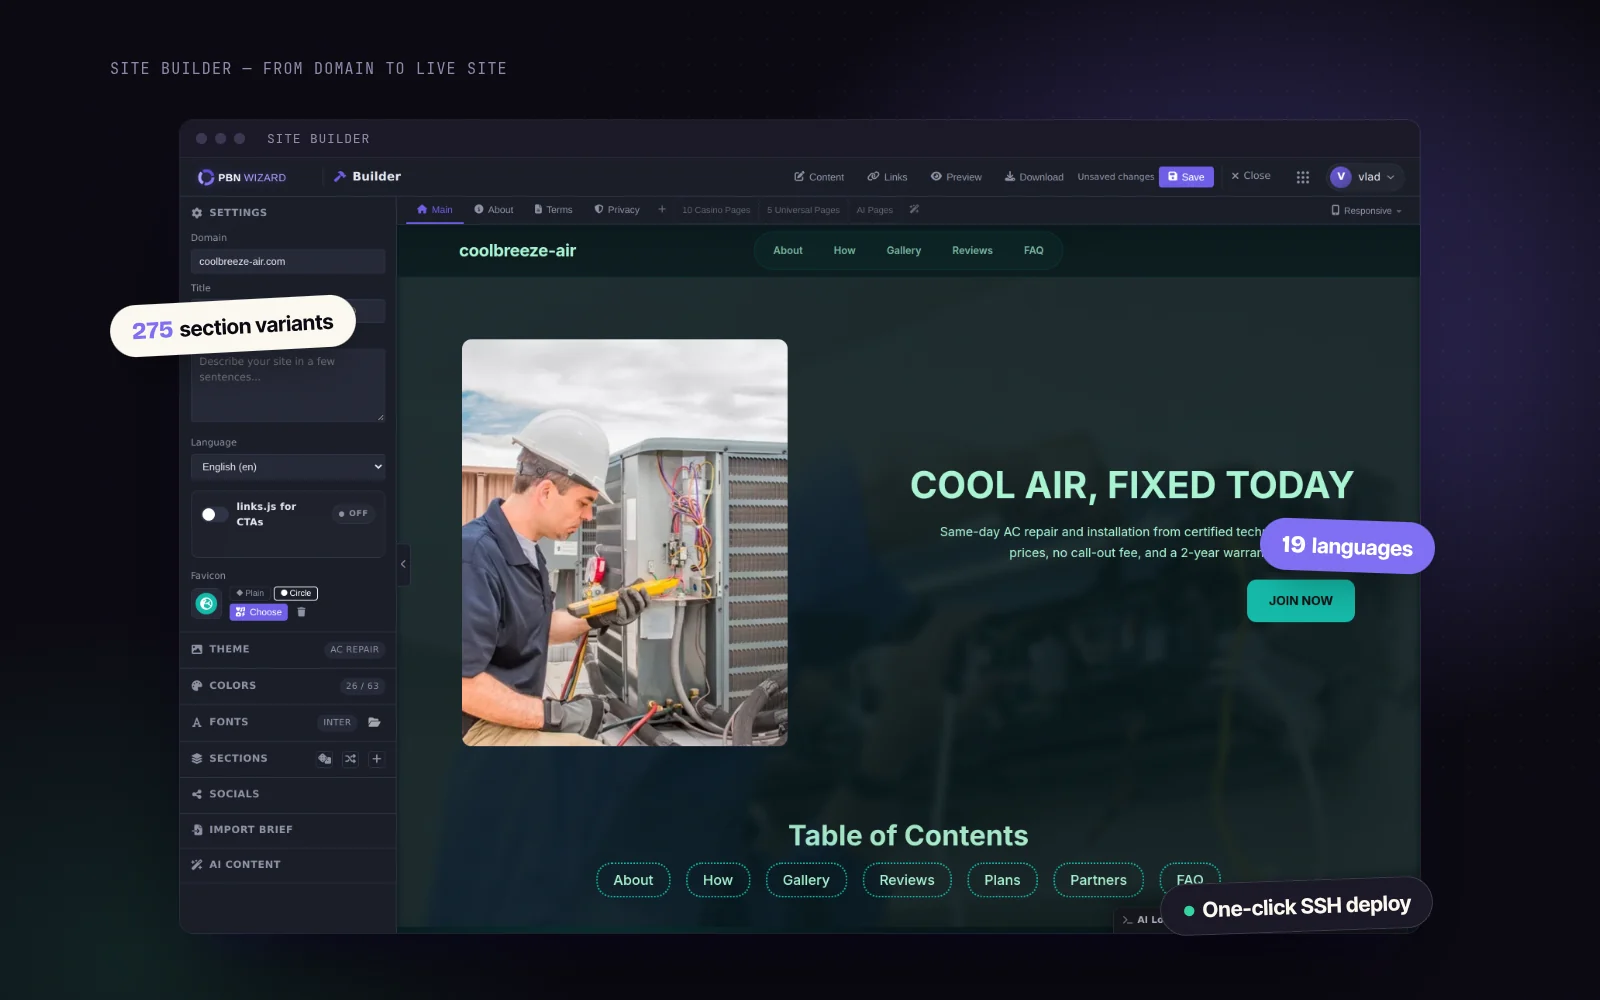Screen dimensions: 1600x1000
Task: Shuffle sections order icon
Action: pos(350,759)
